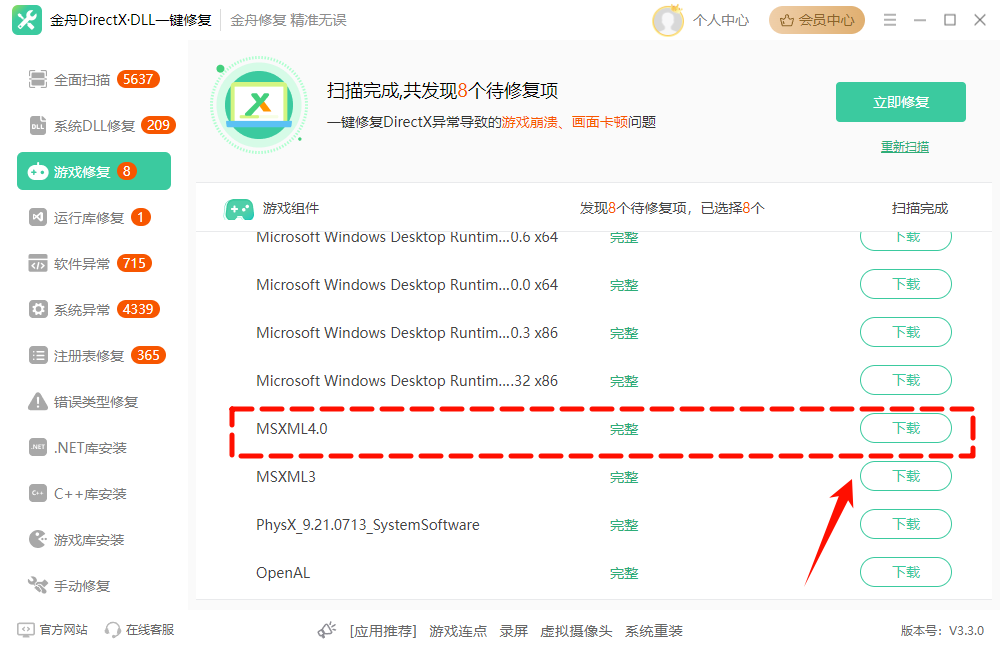Viewport: 1000px width, 650px height.
Task: Click the megaphone recommendation icon
Action: point(327,630)
